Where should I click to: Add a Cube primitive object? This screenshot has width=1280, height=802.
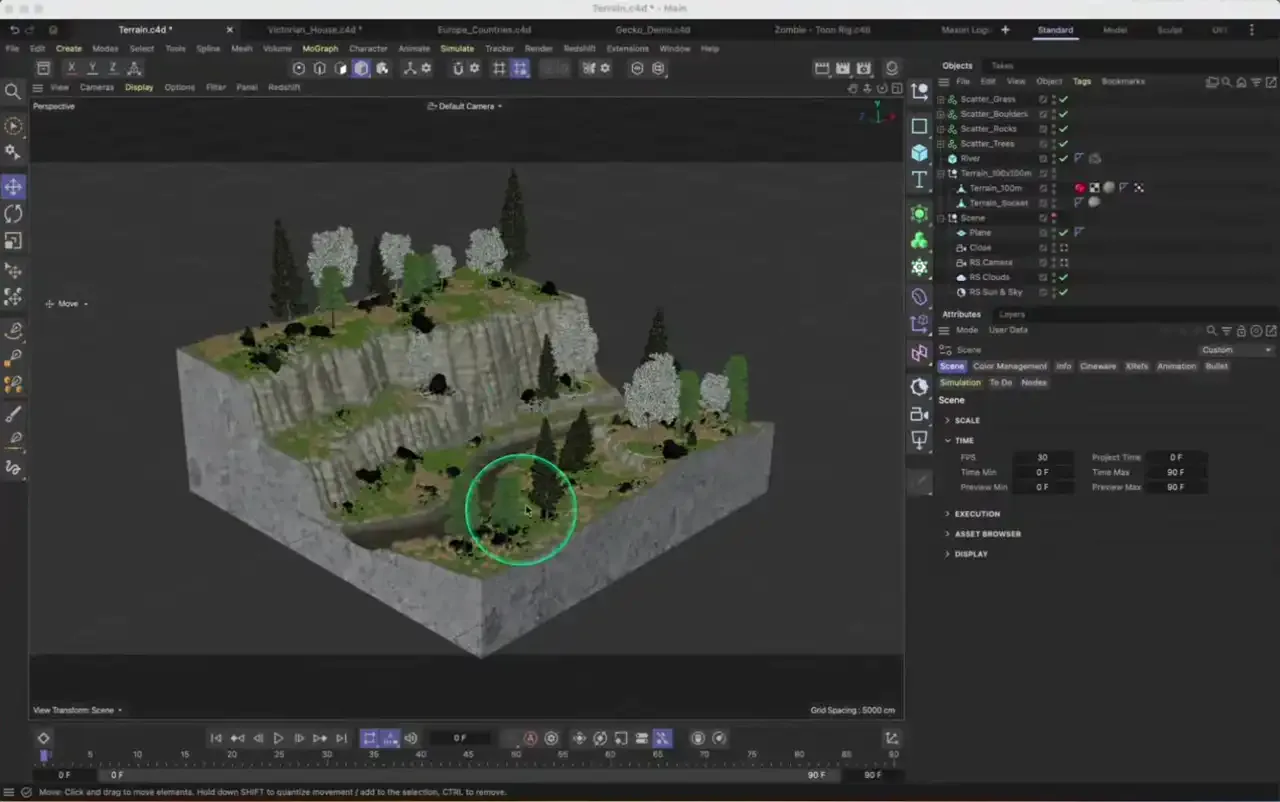[920, 152]
